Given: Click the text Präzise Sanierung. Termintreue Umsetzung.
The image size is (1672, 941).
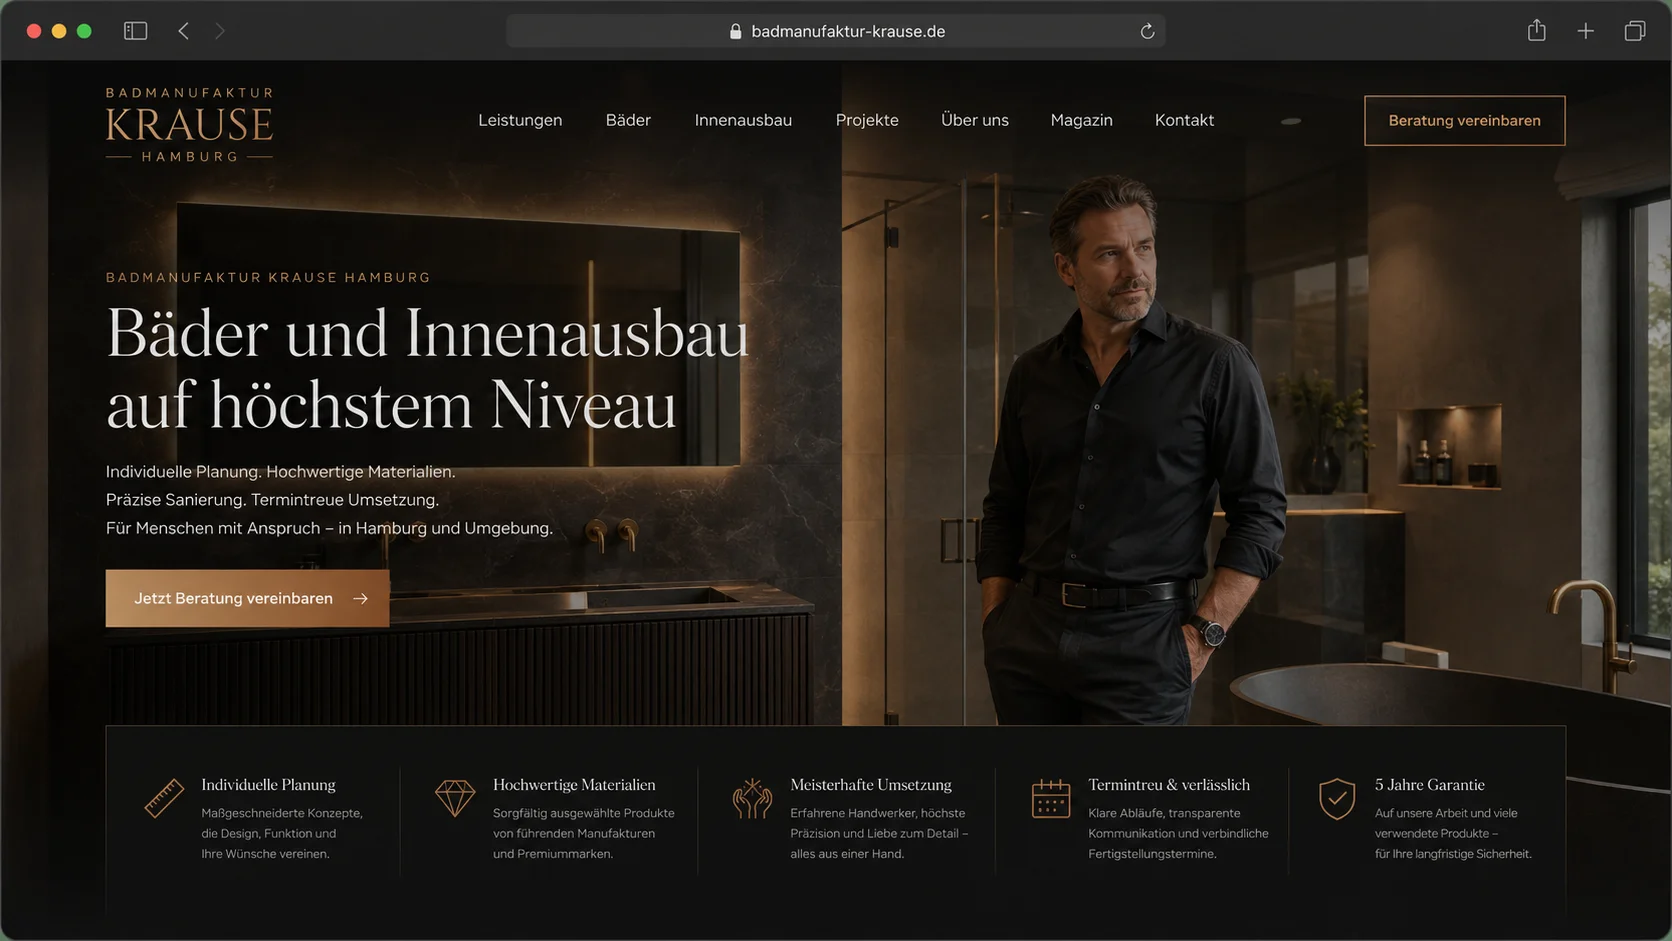Looking at the screenshot, I should [x=272, y=499].
